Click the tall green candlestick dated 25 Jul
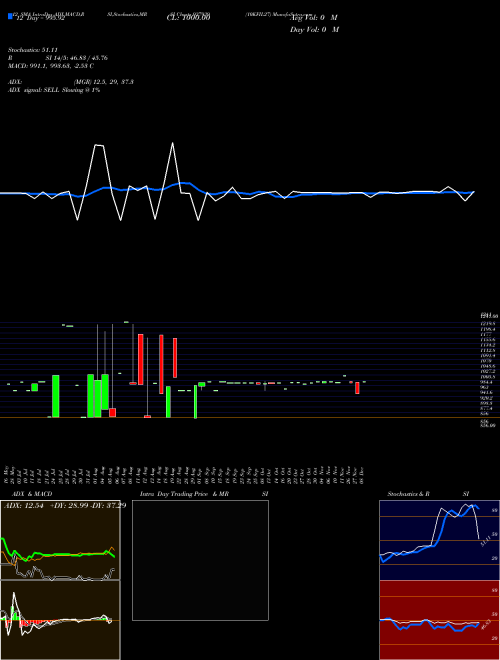 [56, 396]
